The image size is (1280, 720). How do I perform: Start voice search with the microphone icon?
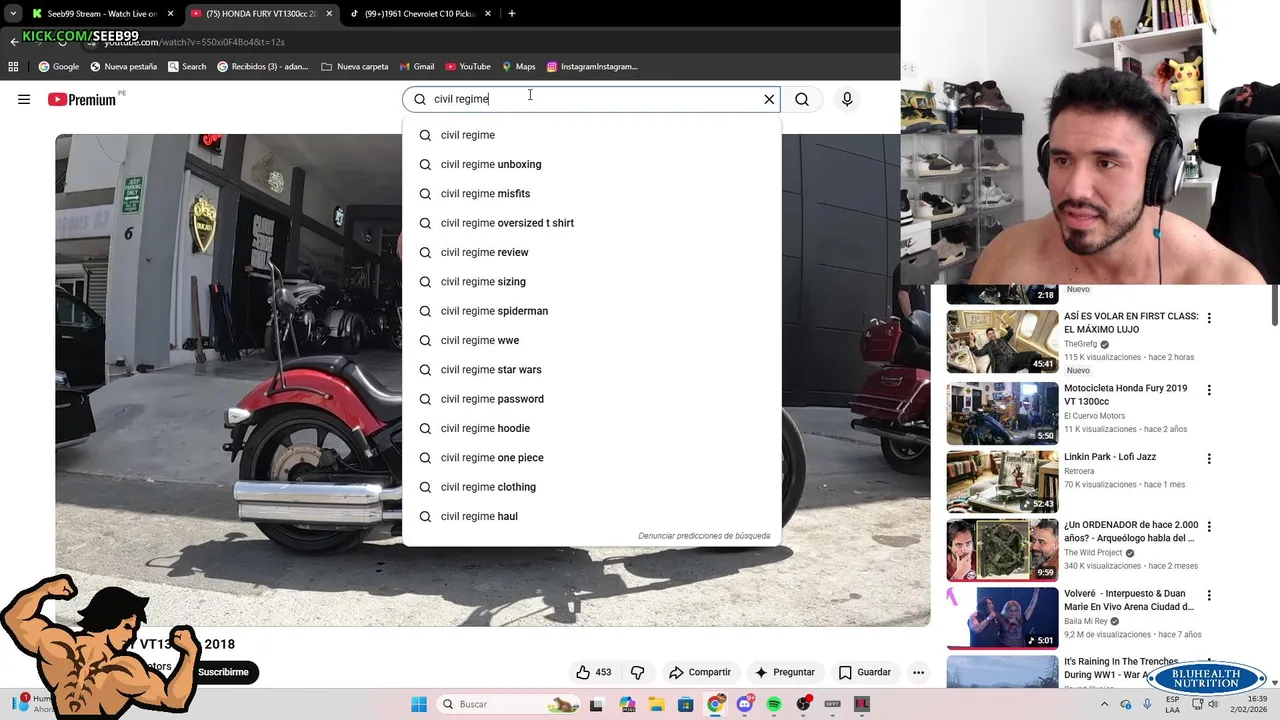point(847,99)
